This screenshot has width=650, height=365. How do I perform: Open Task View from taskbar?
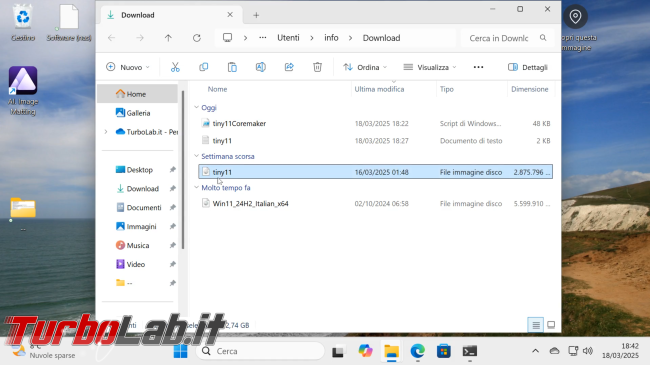[338, 351]
